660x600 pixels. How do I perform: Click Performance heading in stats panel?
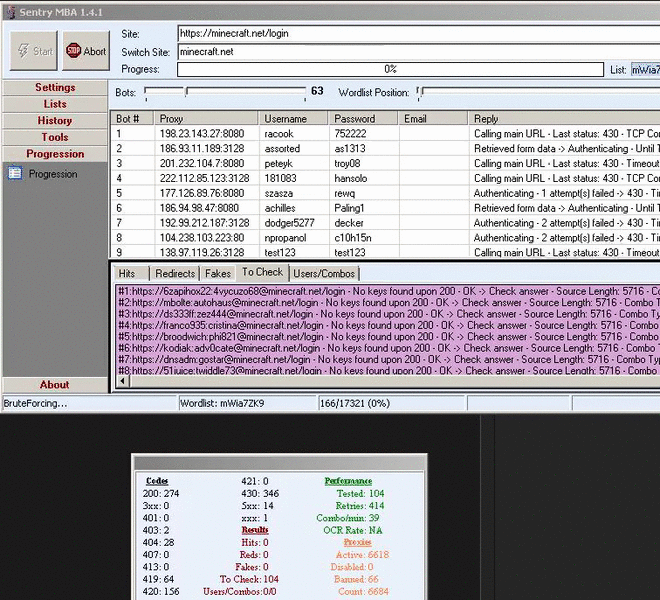[348, 481]
